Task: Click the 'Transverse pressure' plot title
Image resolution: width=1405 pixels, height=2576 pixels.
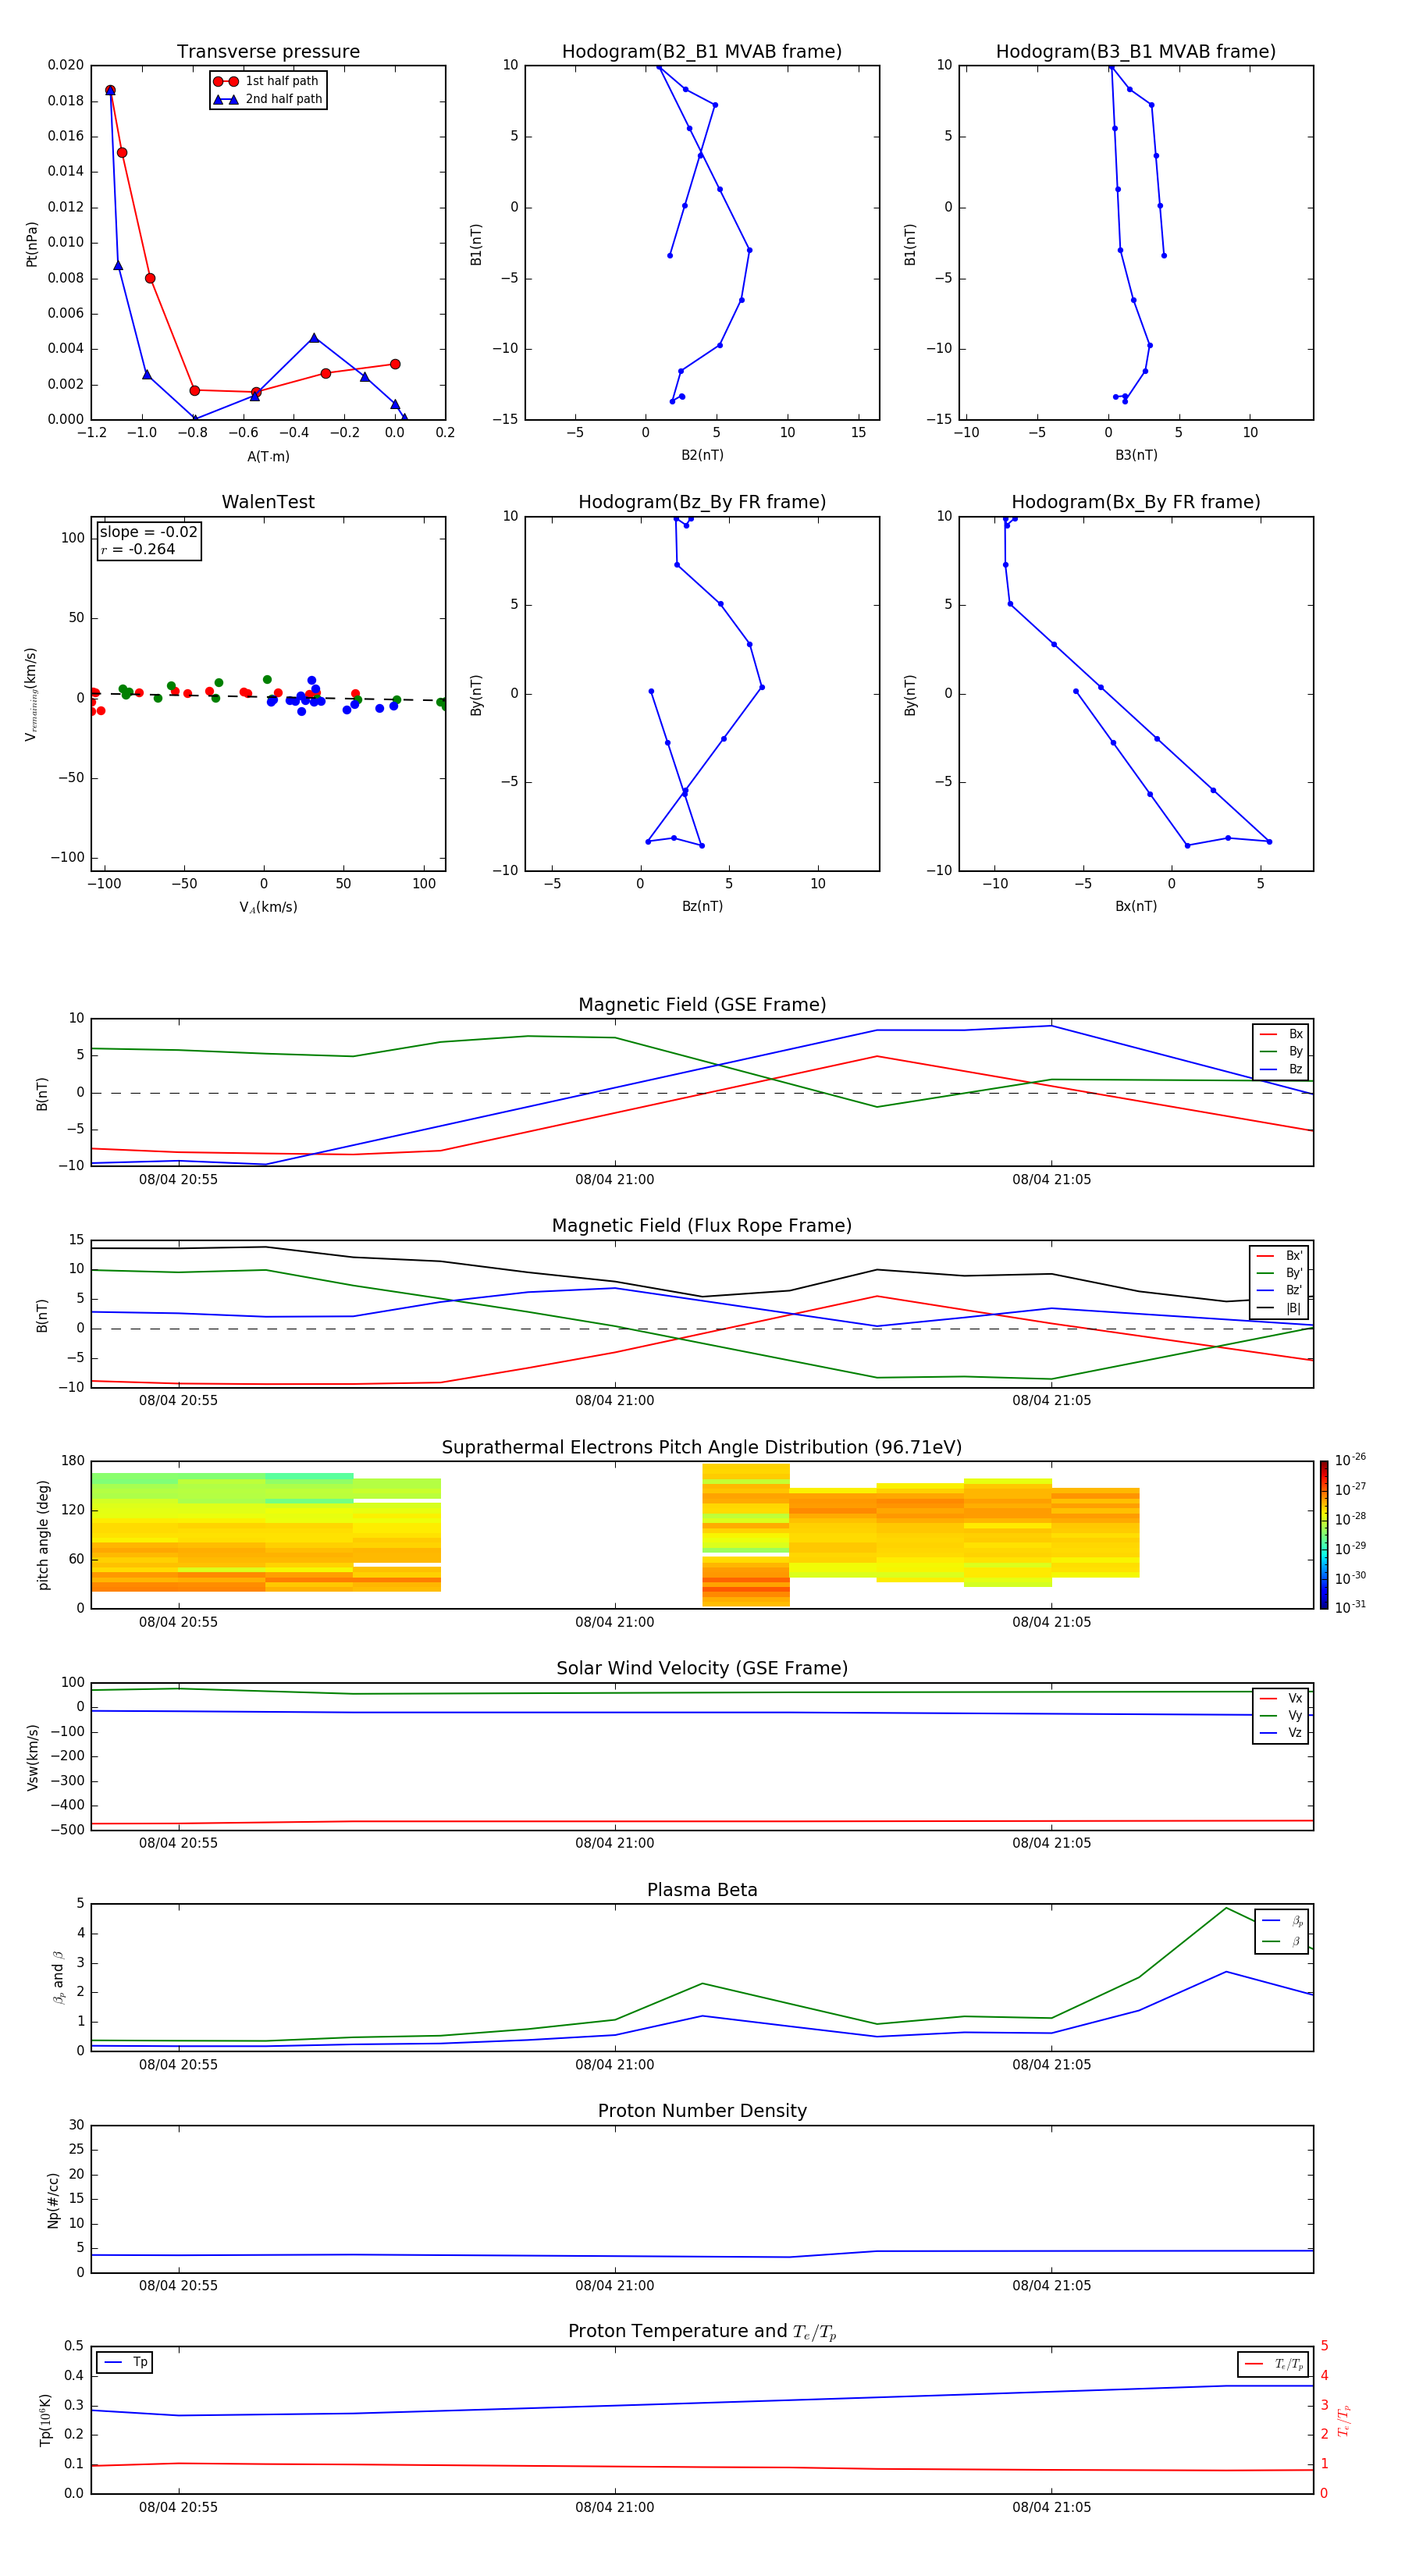Action: [268, 51]
